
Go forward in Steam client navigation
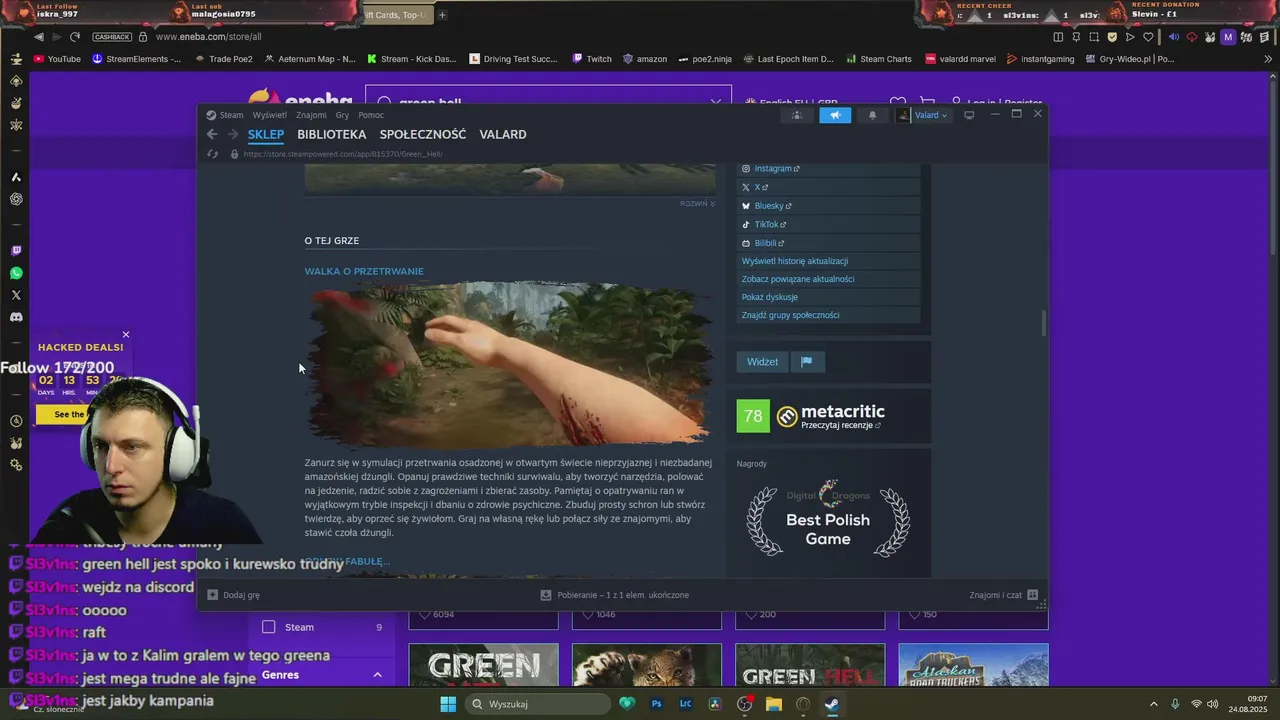pyautogui.click(x=233, y=134)
